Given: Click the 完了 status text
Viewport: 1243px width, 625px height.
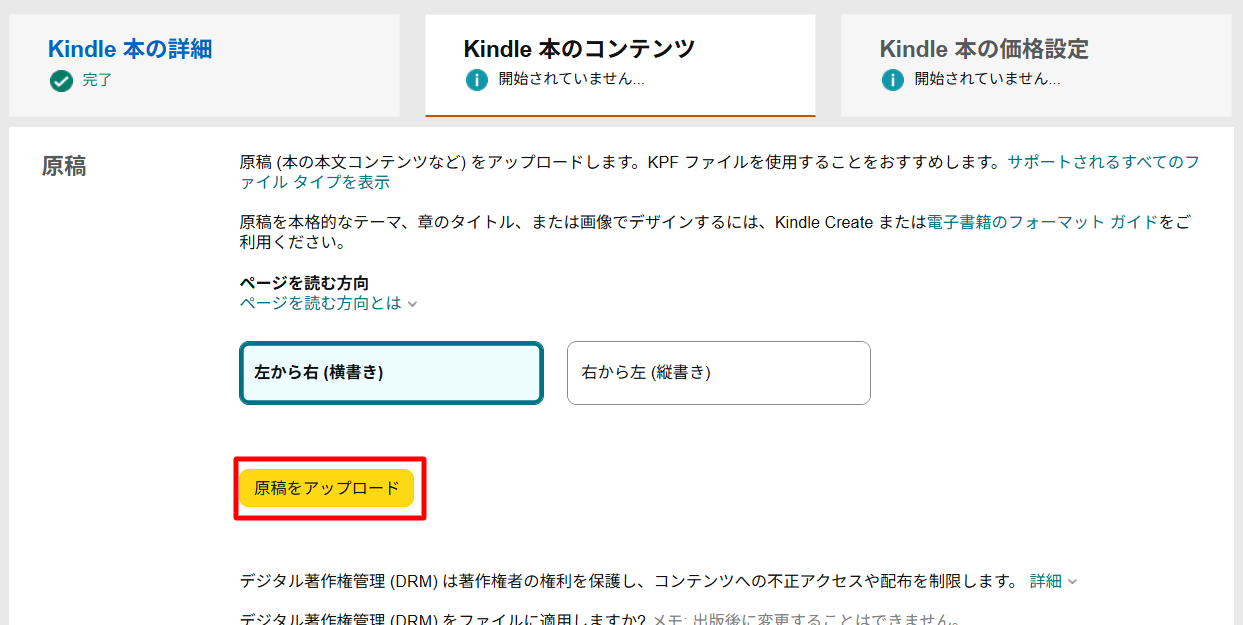Looking at the screenshot, I should (x=97, y=80).
